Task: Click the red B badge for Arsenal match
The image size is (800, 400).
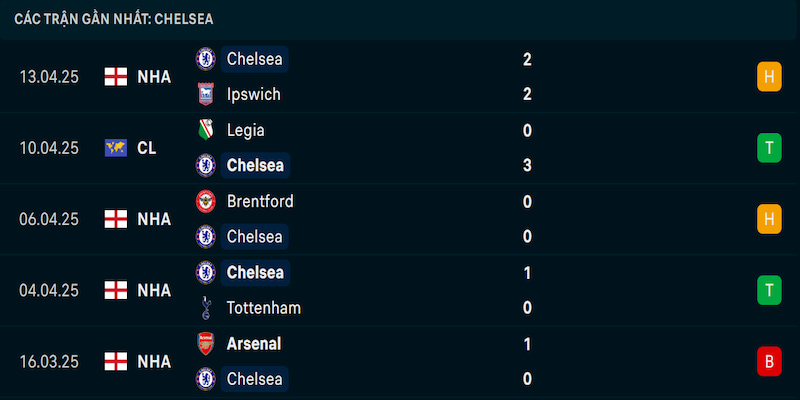Action: pyautogui.click(x=769, y=362)
